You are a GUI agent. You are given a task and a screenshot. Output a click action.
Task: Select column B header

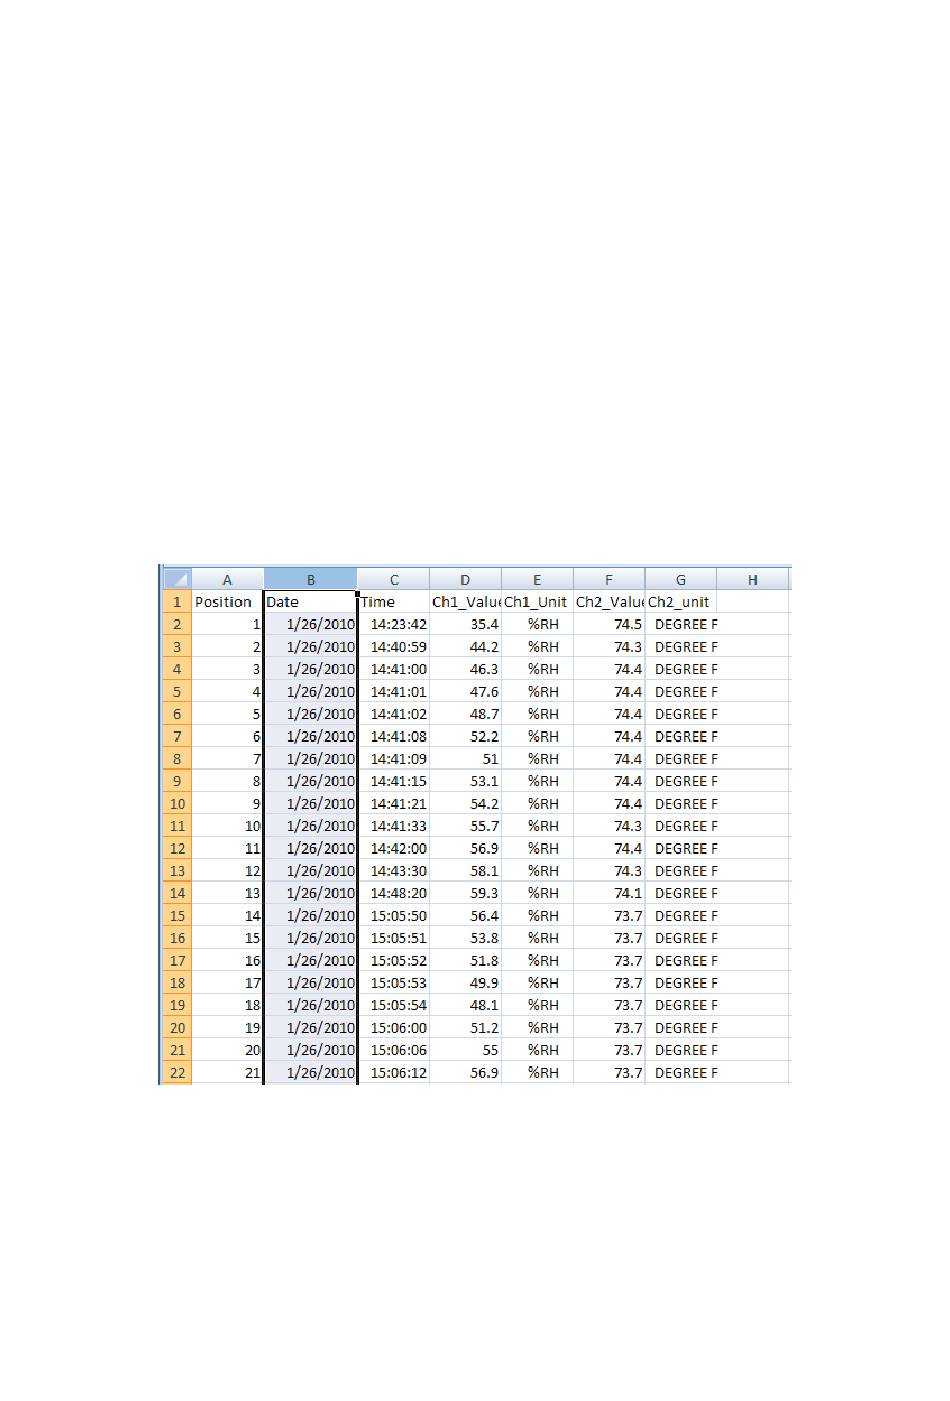(310, 579)
